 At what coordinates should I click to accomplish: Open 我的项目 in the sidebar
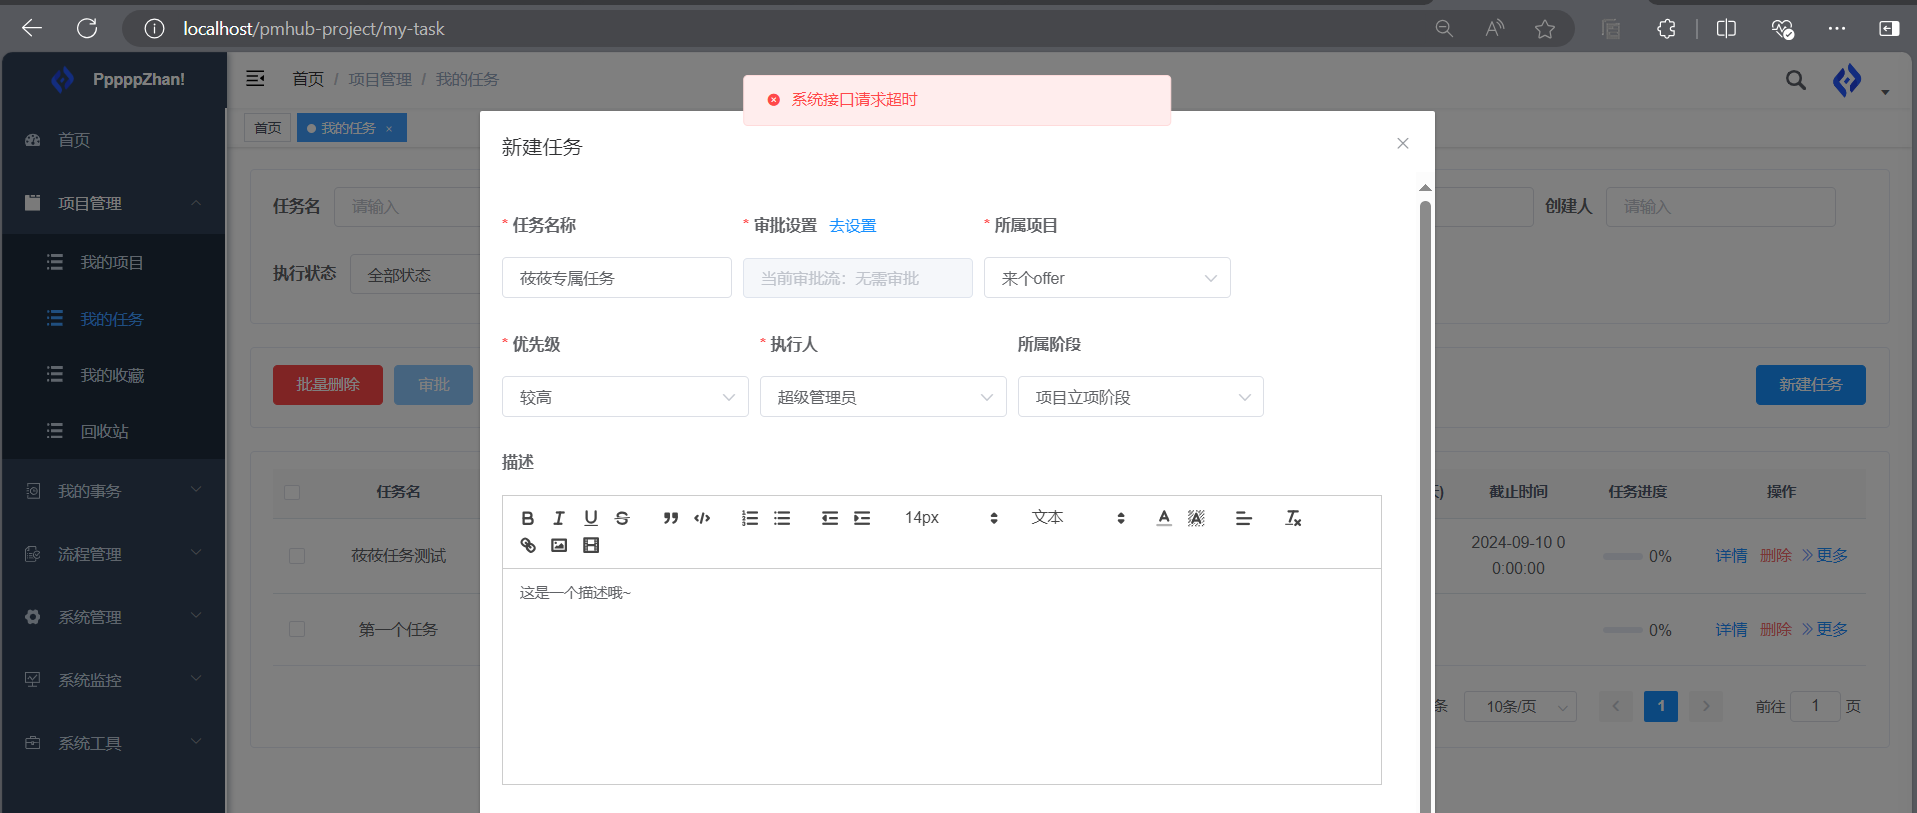coord(114,262)
